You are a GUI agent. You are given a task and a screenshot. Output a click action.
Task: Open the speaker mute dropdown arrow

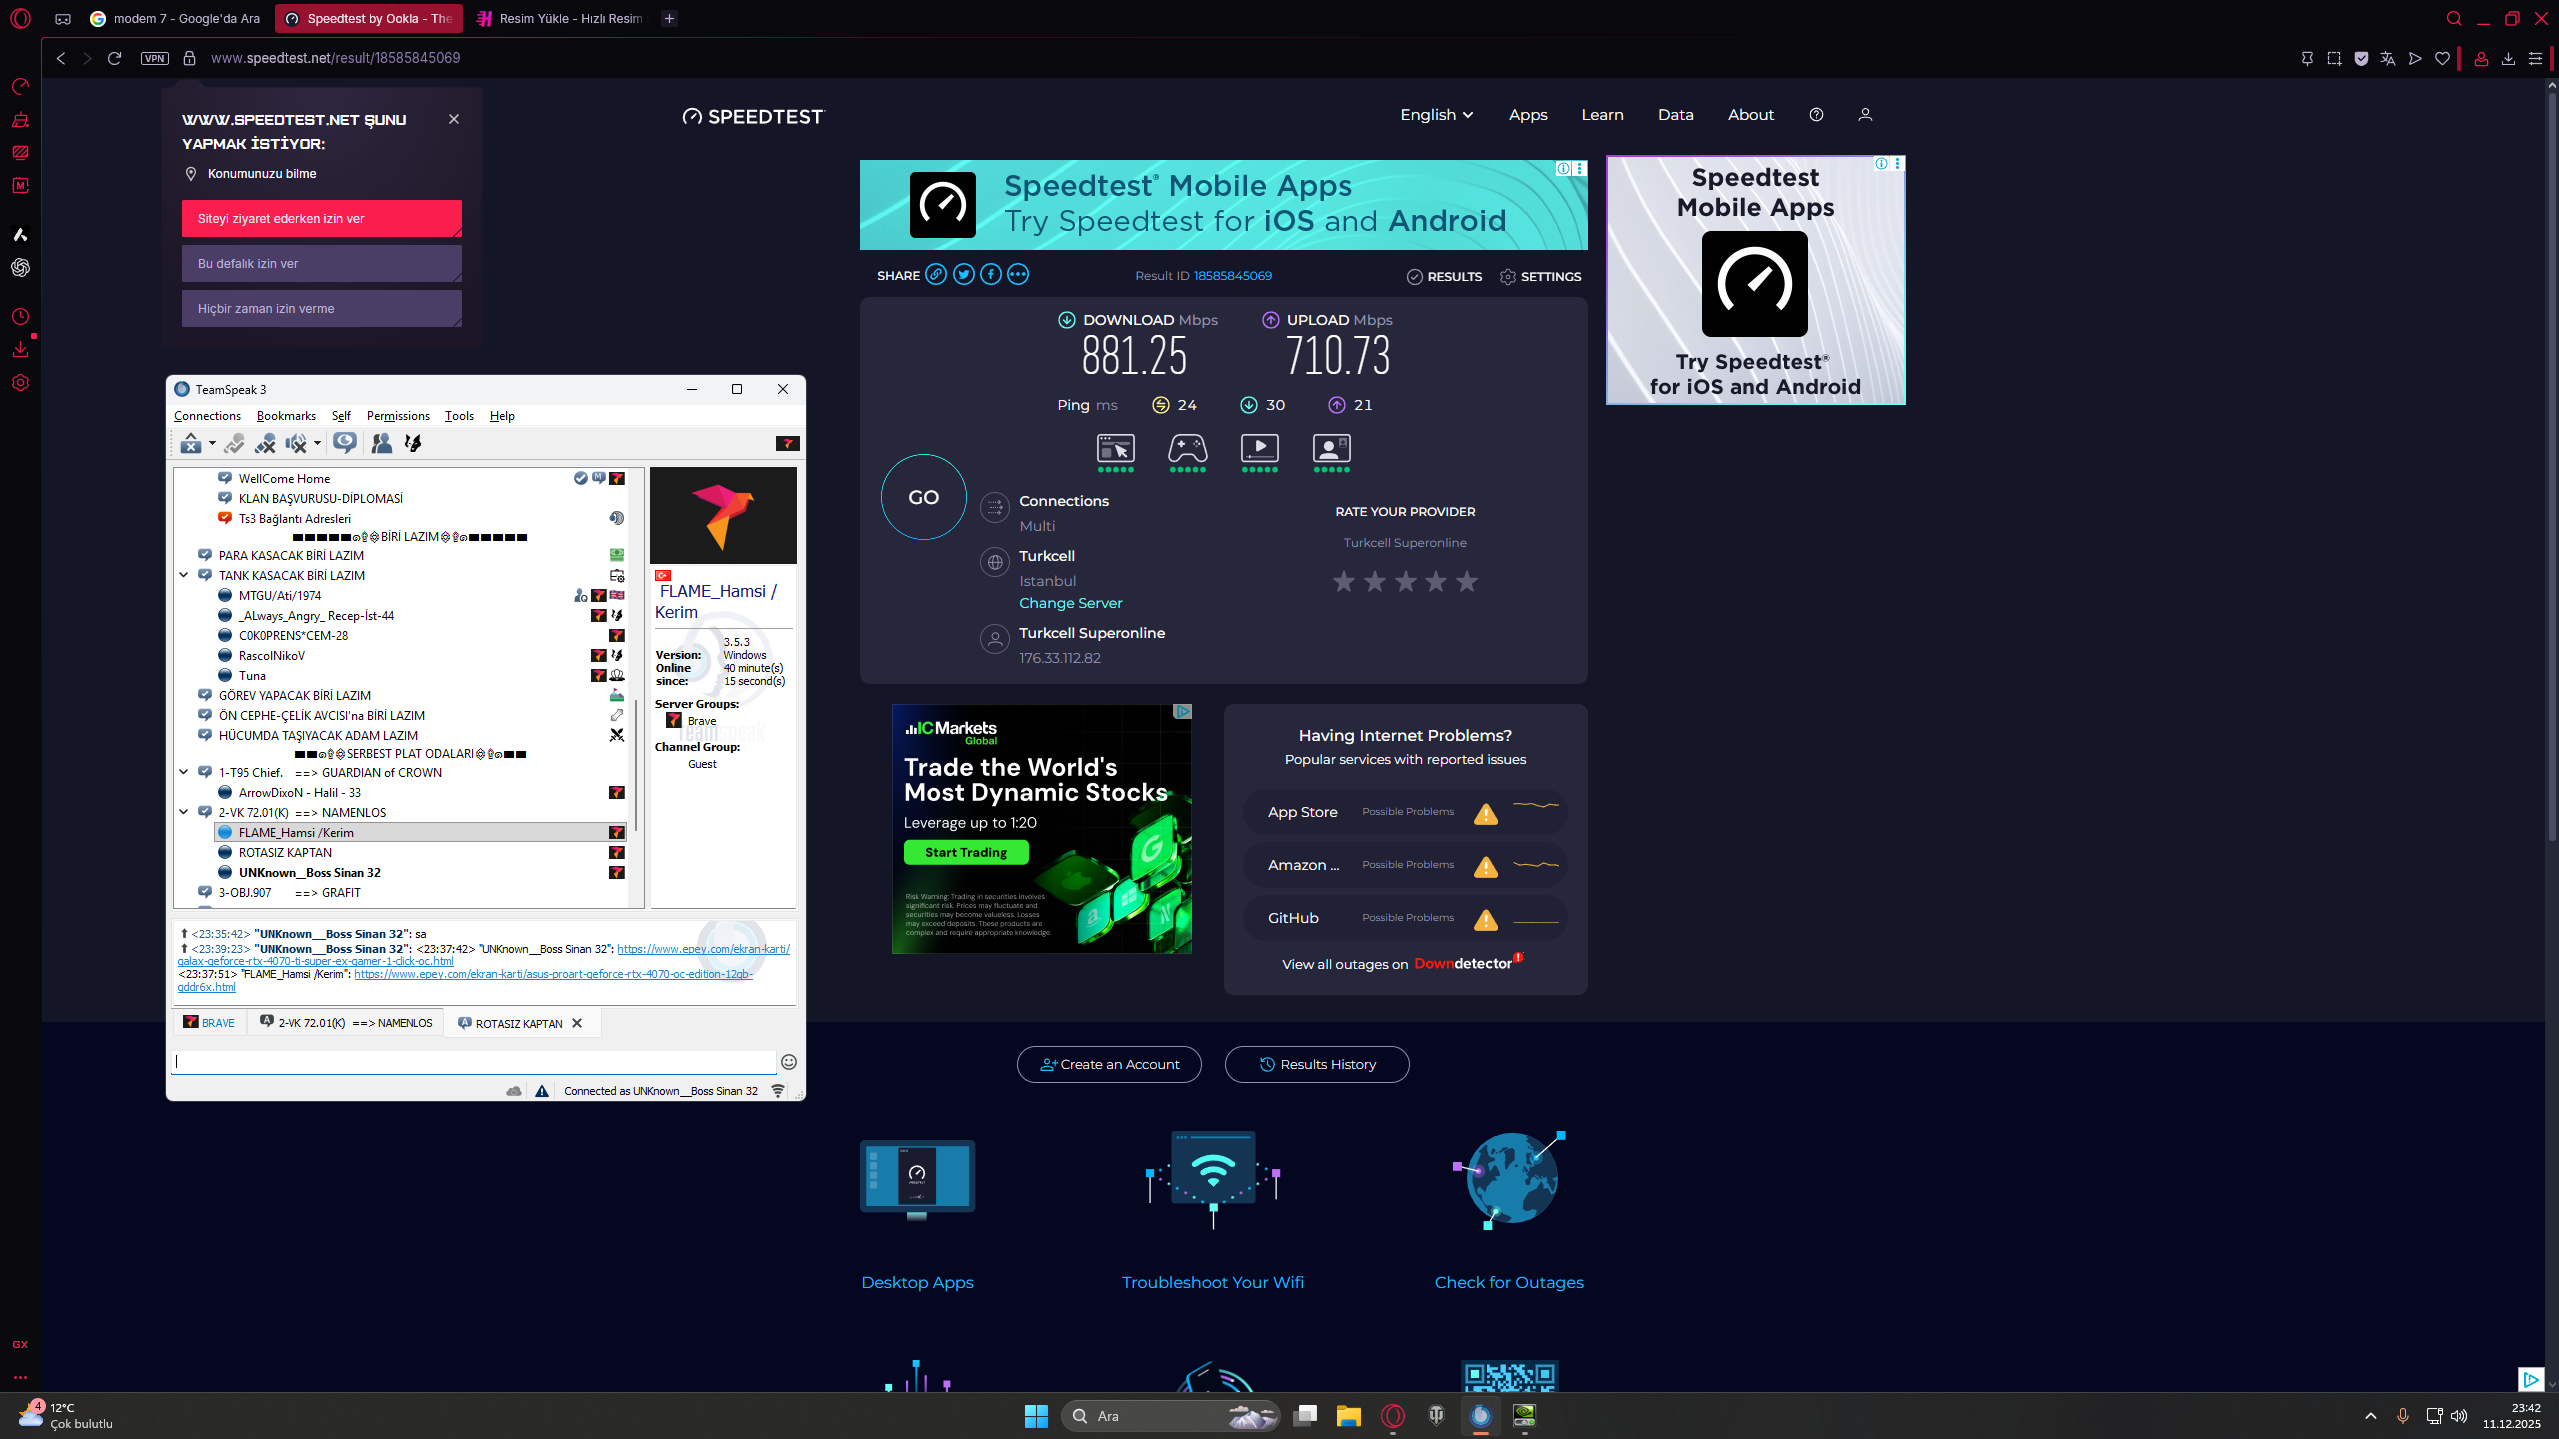tap(317, 443)
